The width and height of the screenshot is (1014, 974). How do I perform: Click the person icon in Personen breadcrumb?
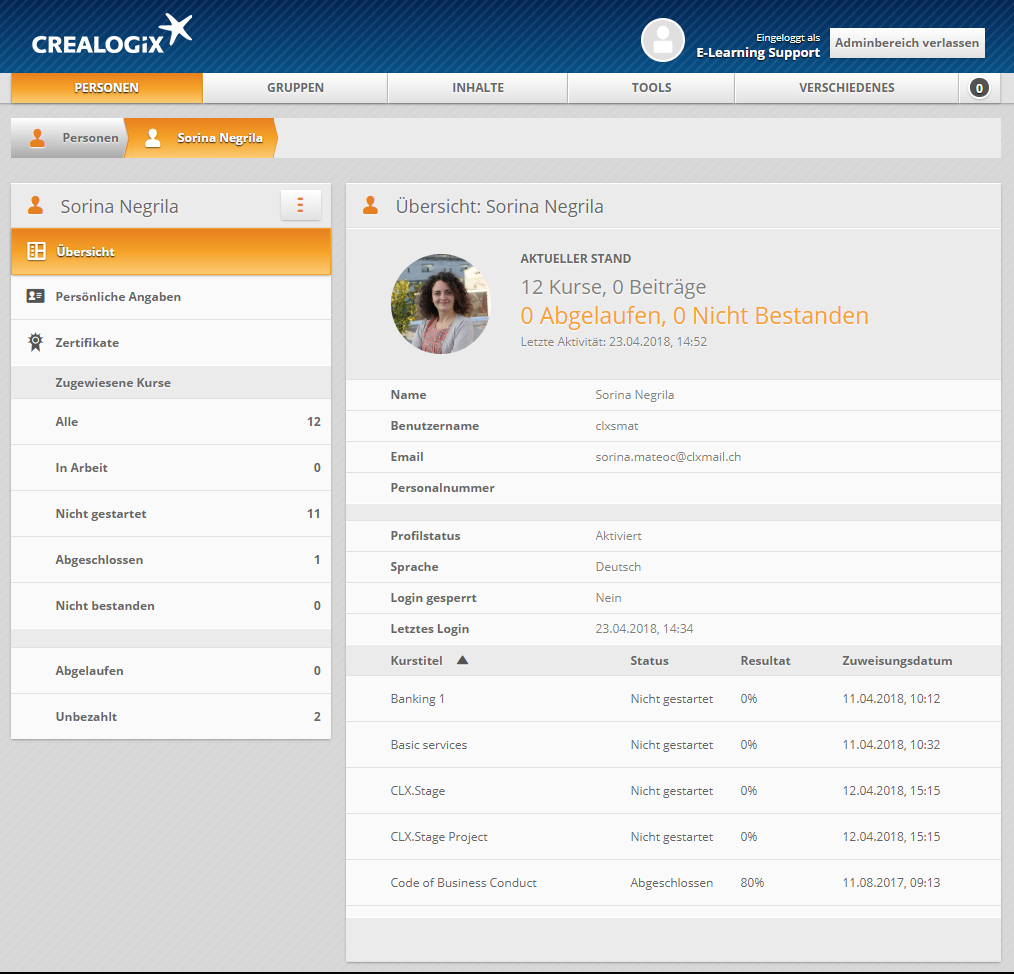[38, 138]
